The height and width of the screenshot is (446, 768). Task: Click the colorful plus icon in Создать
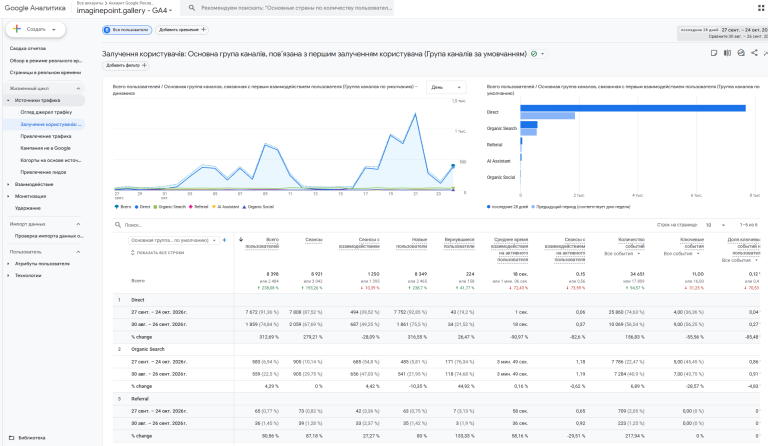tap(17, 29)
